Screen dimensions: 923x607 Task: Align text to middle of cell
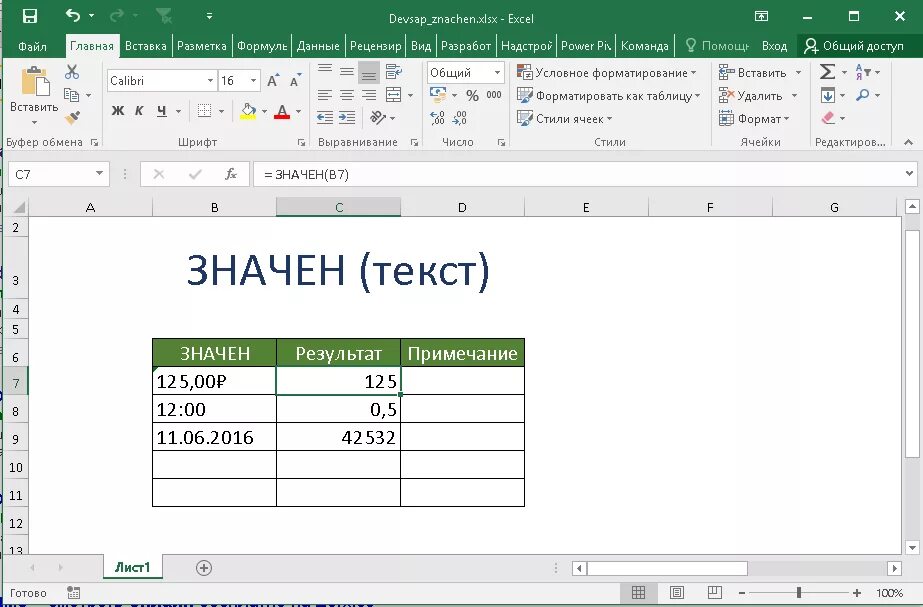click(x=347, y=72)
